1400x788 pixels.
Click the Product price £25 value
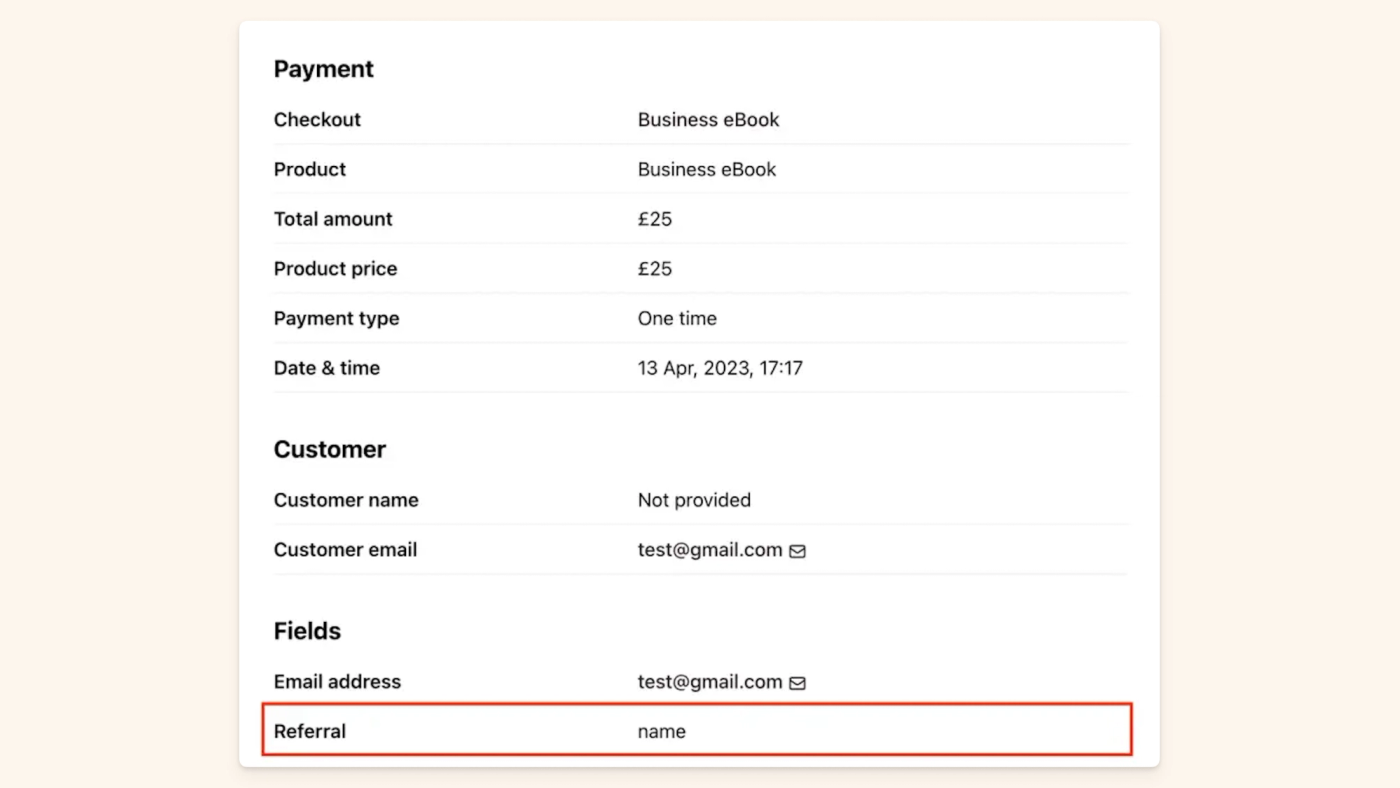point(654,269)
